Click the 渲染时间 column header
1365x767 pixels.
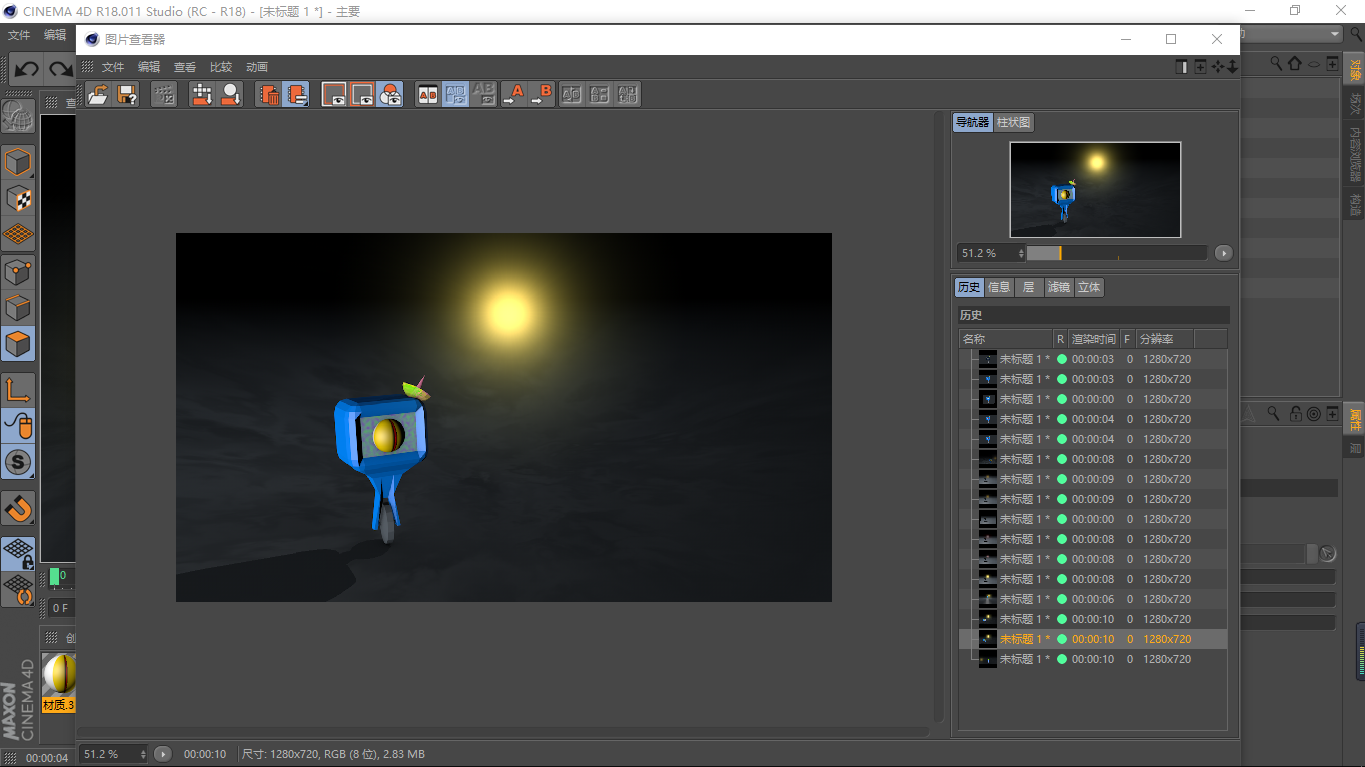coord(1093,339)
